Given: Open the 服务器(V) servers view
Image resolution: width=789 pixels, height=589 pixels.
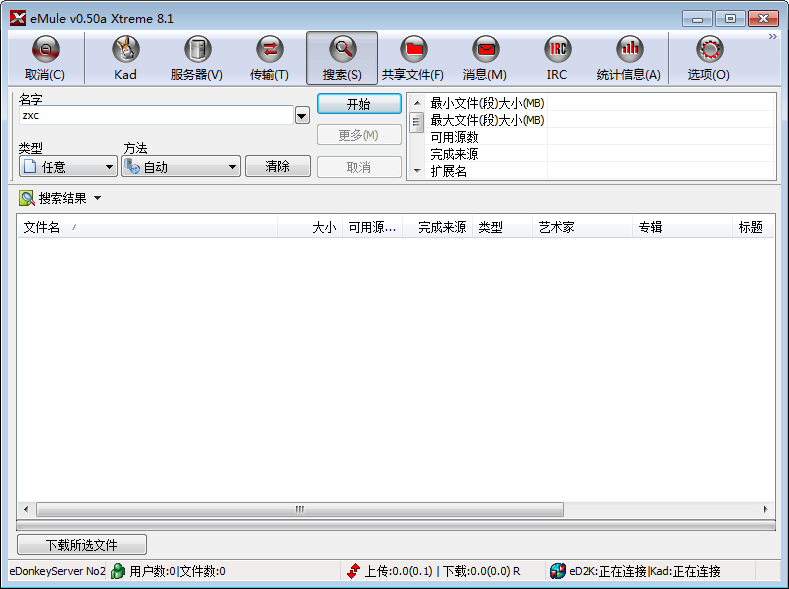Looking at the screenshot, I should [x=197, y=58].
